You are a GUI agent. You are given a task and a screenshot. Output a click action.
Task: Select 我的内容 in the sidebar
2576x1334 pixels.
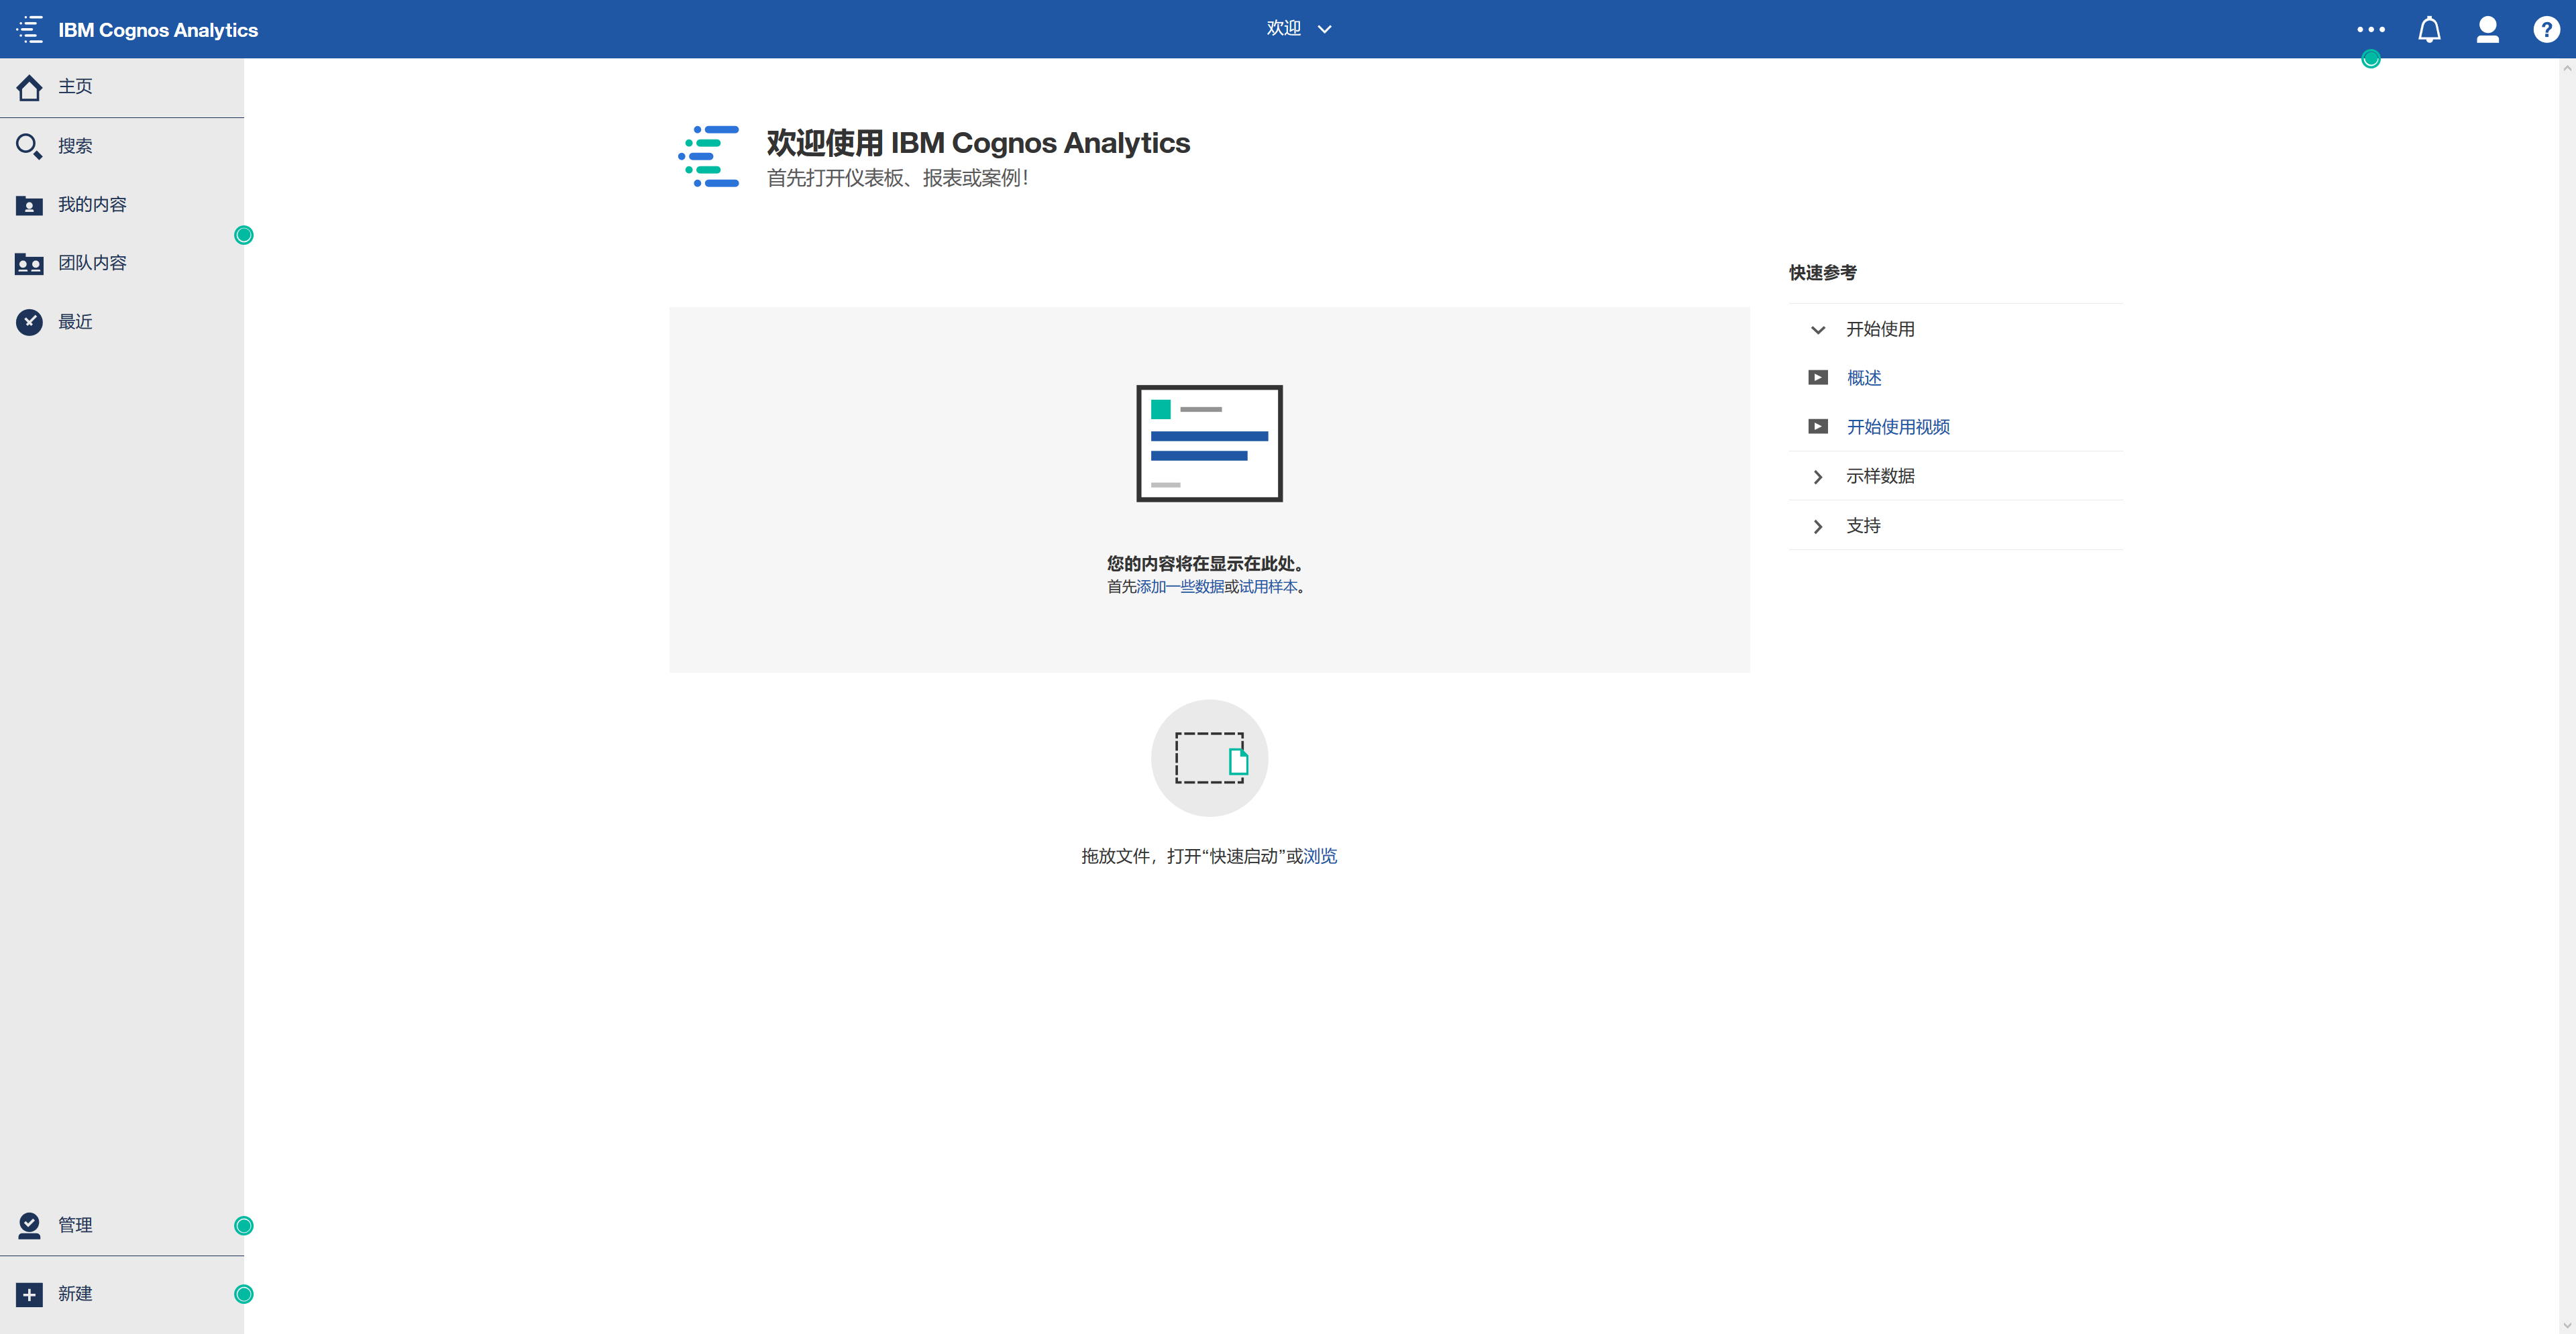pos(122,205)
